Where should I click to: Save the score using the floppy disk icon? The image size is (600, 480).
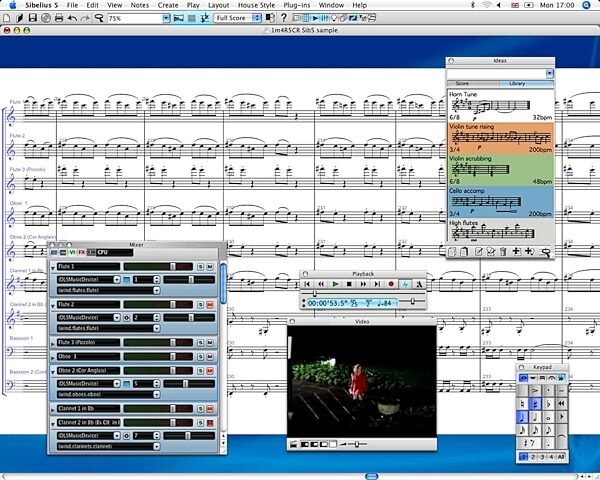tap(33, 18)
